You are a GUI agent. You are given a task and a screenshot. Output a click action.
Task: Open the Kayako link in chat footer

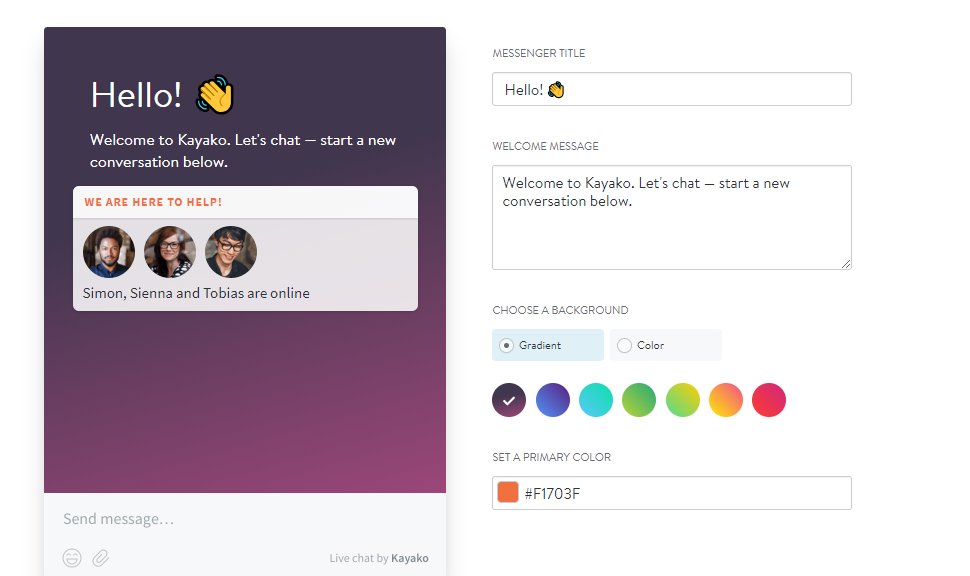click(410, 558)
